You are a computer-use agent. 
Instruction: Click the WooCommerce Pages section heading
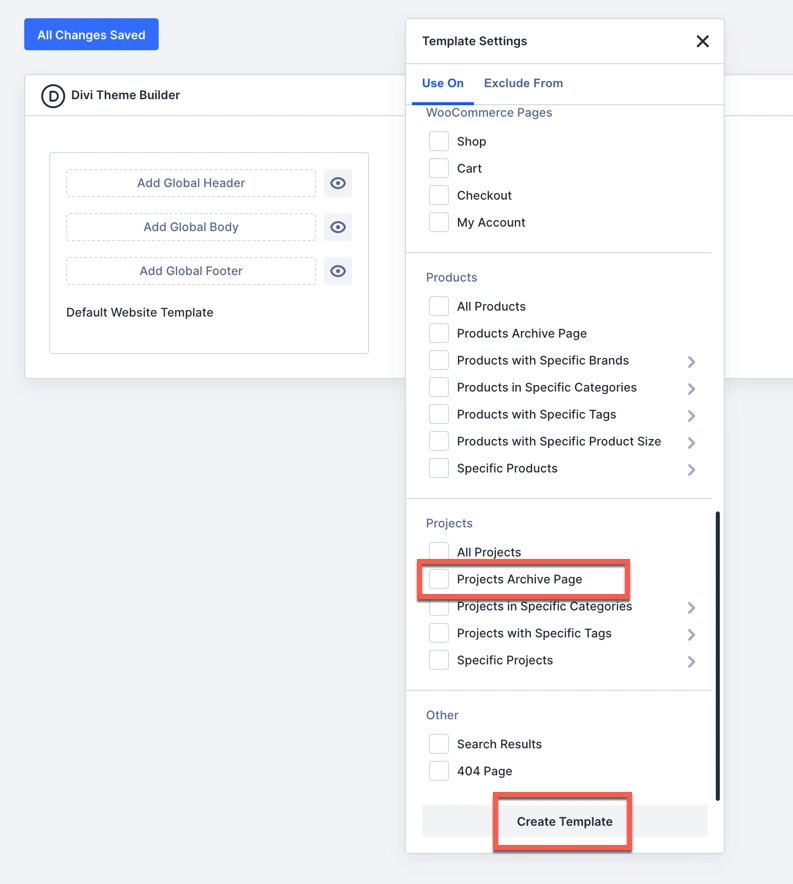(x=489, y=113)
